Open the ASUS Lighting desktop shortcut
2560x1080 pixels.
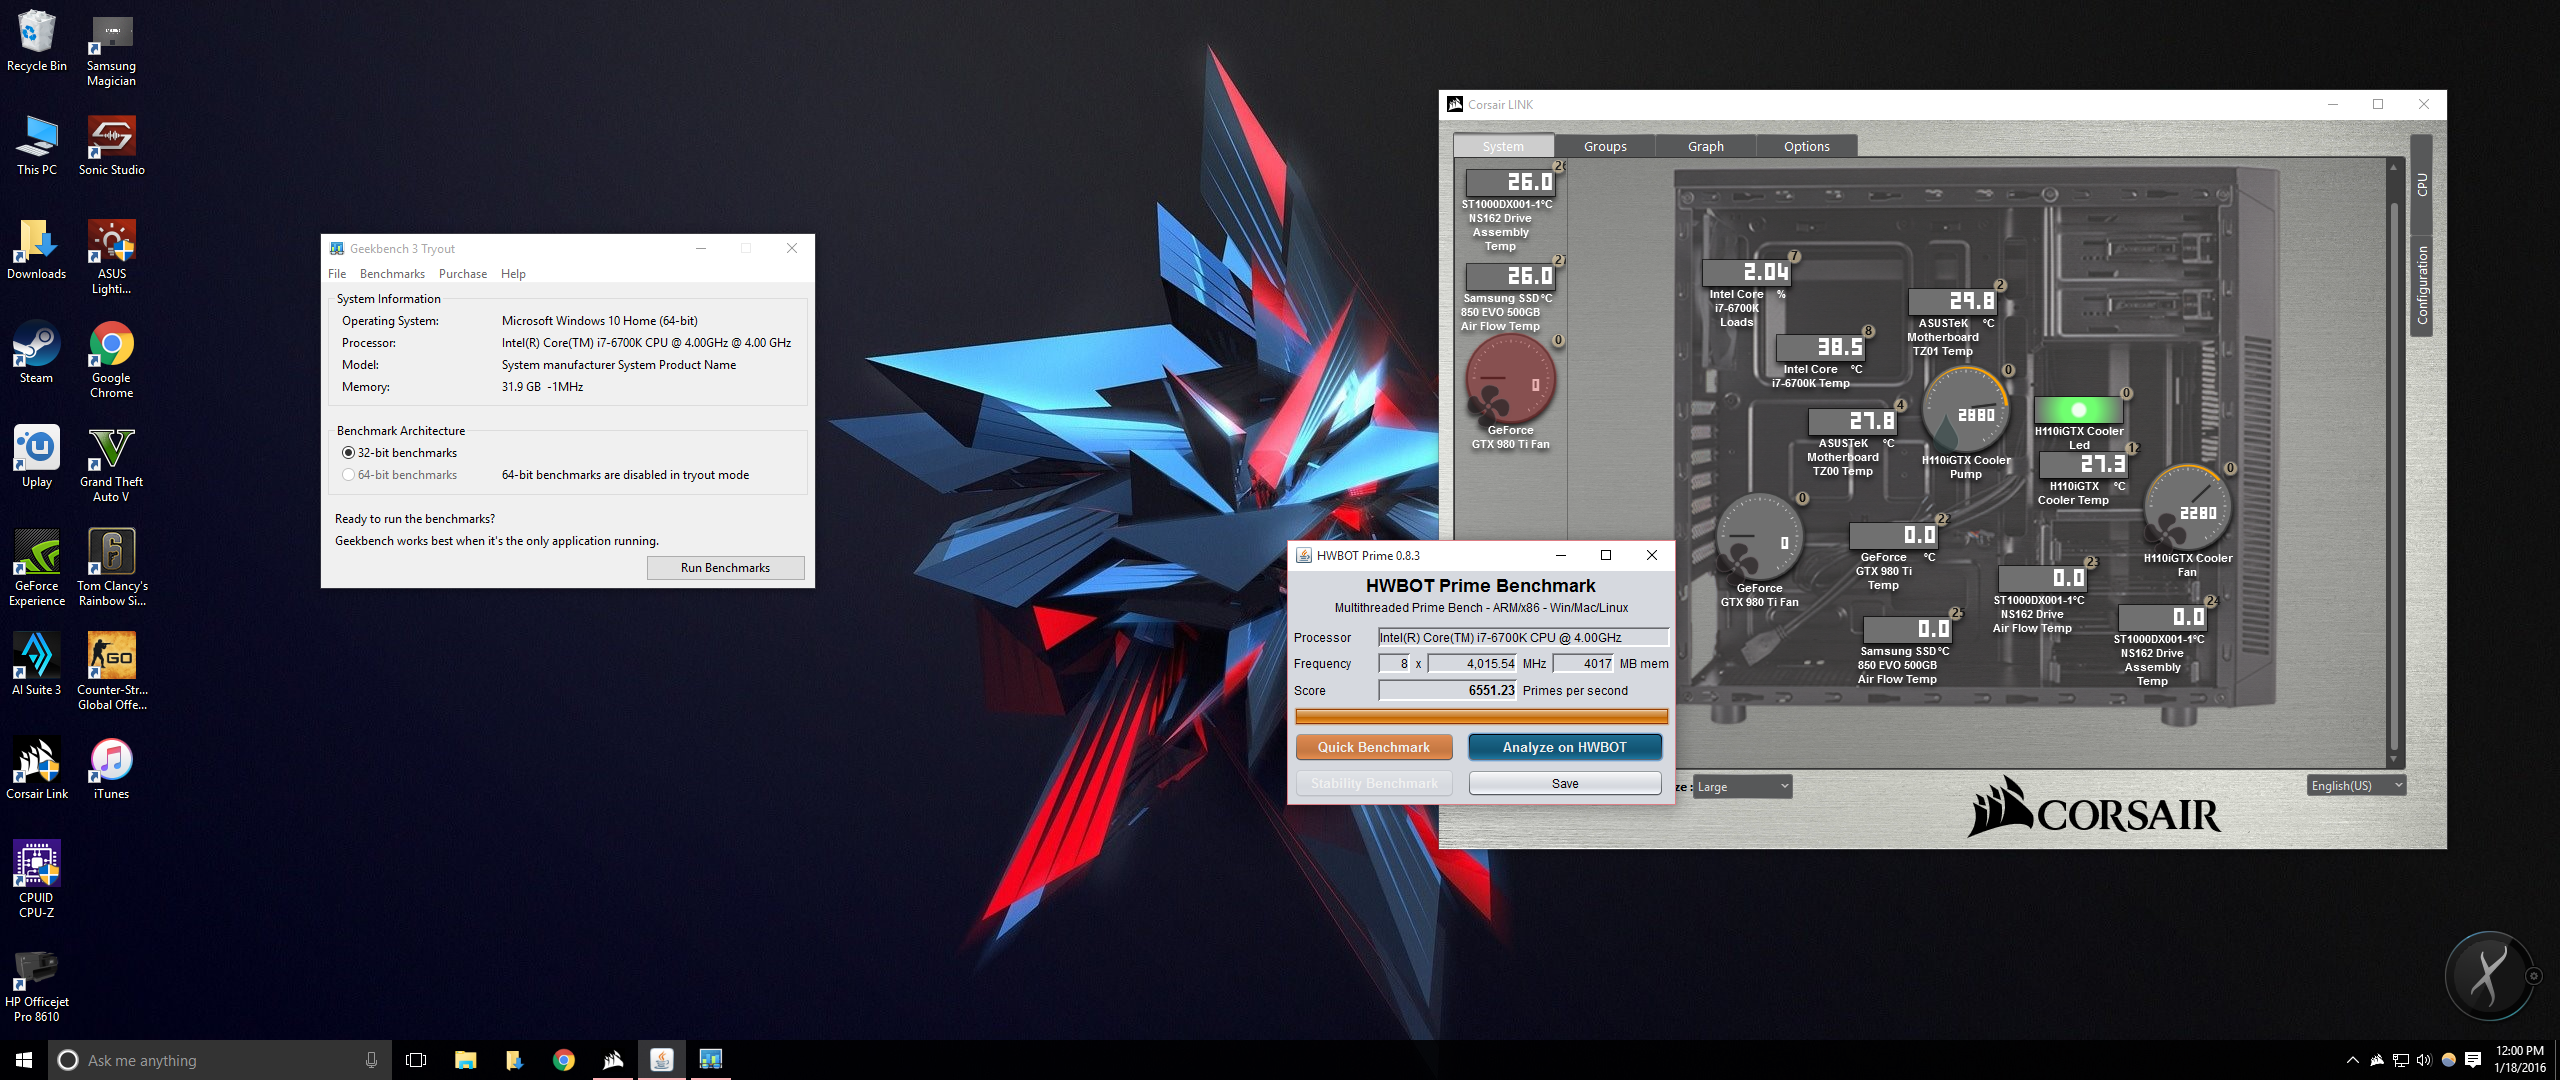pos(111,257)
